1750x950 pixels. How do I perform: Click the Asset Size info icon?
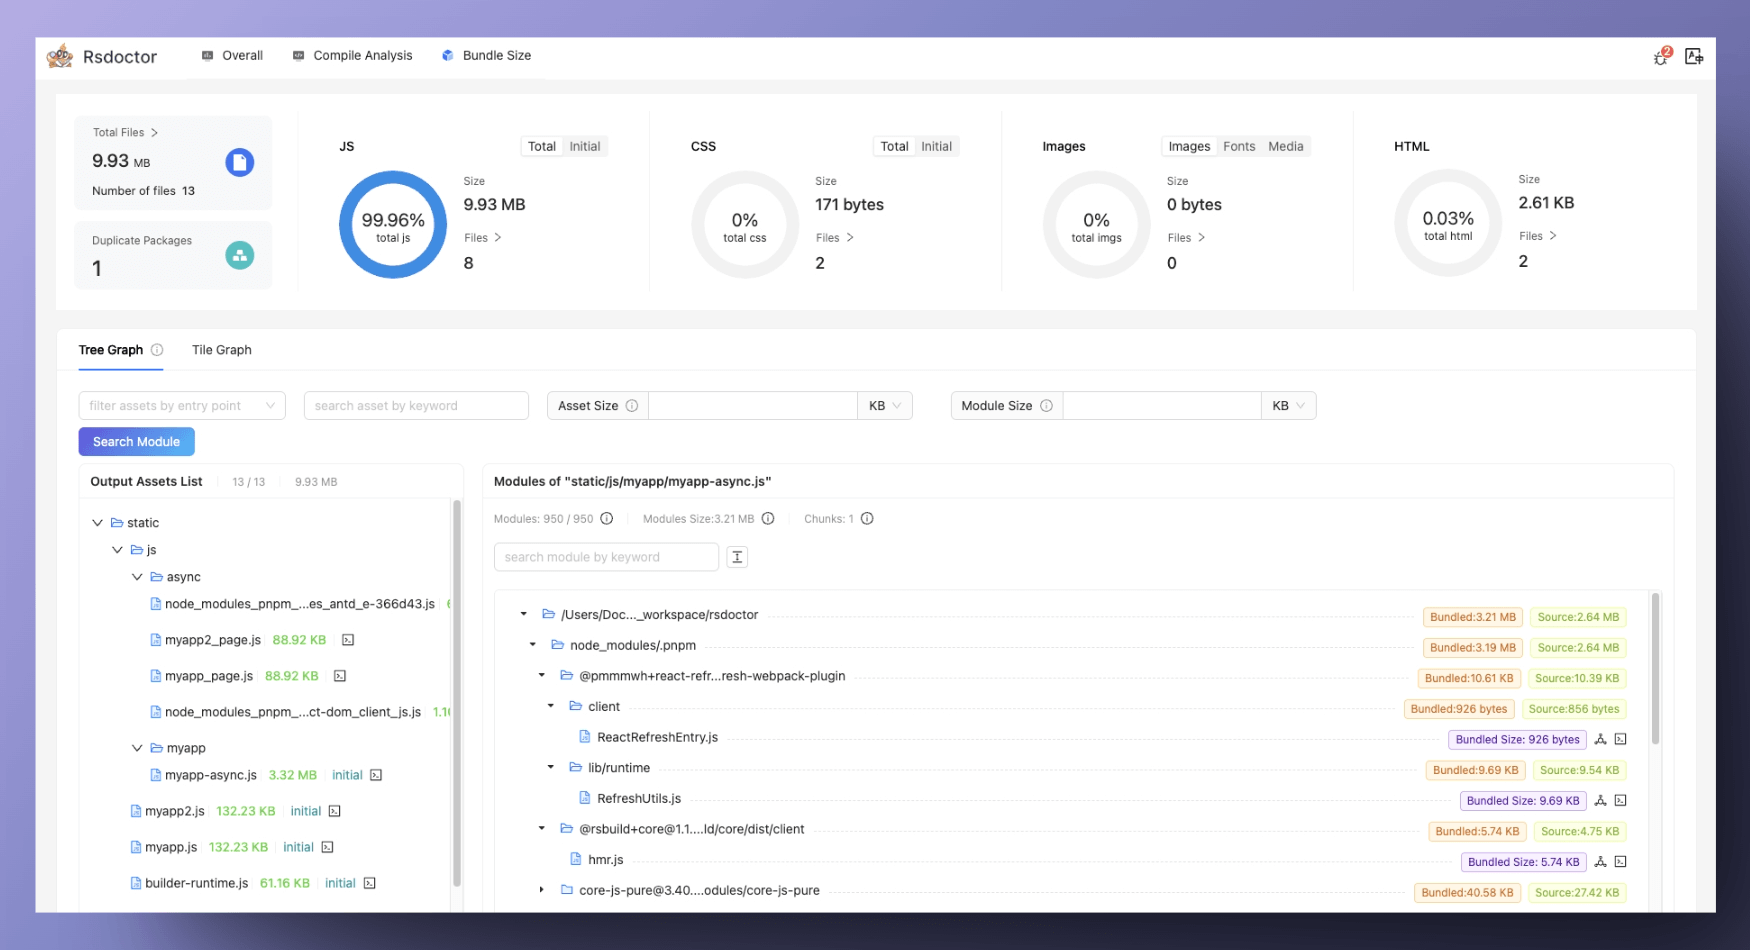click(632, 406)
